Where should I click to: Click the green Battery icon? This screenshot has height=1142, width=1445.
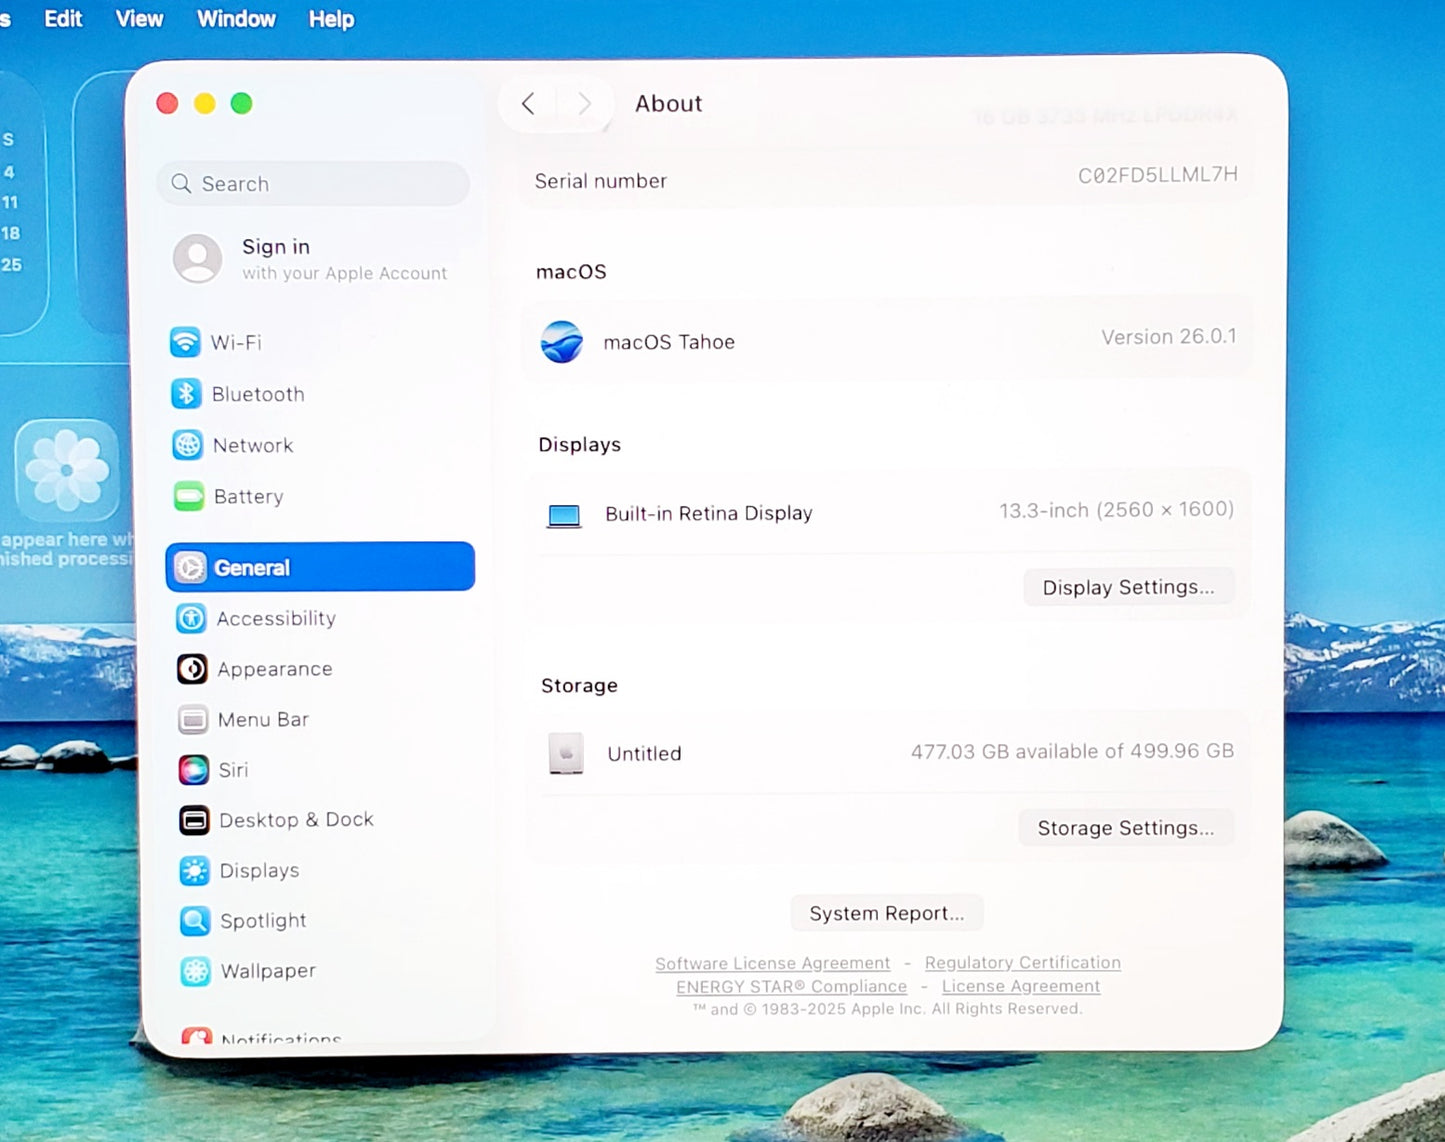point(188,496)
